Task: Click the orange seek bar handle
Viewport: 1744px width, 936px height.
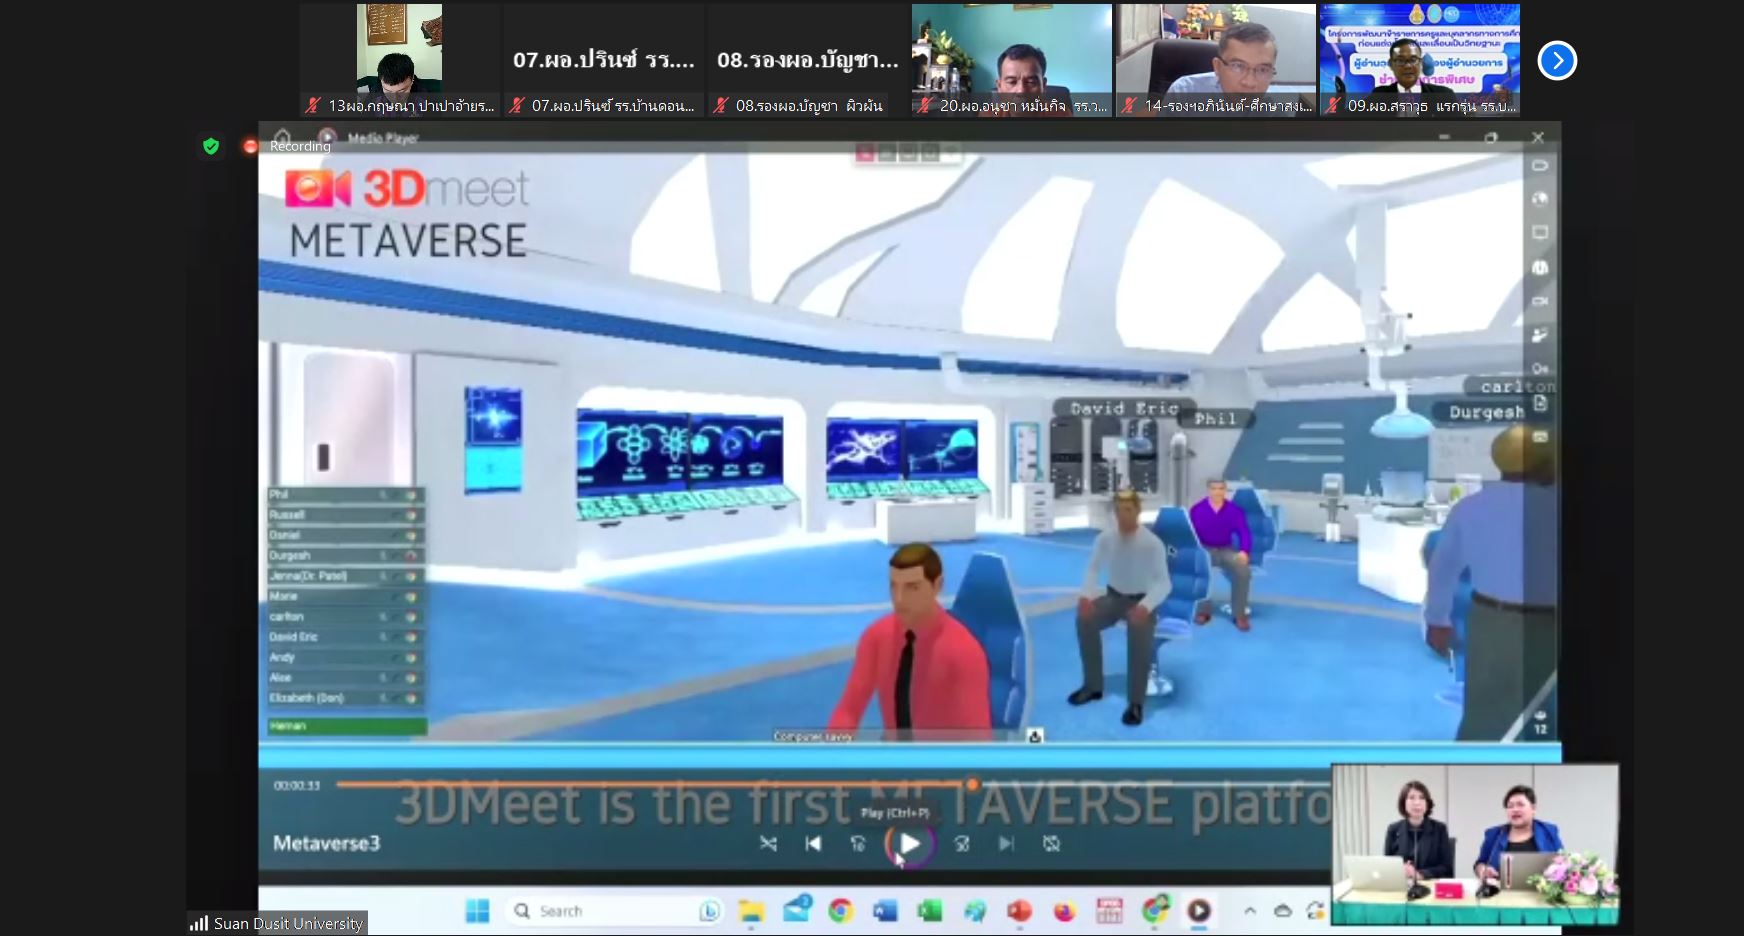Action: click(x=972, y=784)
